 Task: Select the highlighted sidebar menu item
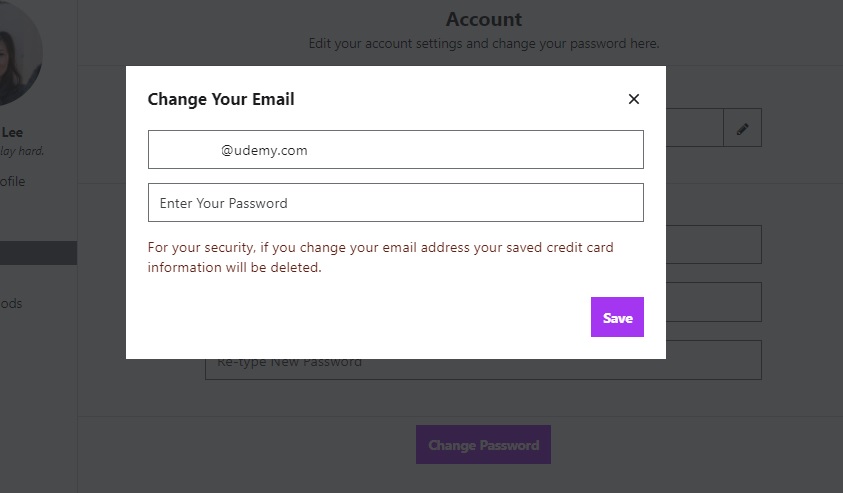tap(38, 253)
